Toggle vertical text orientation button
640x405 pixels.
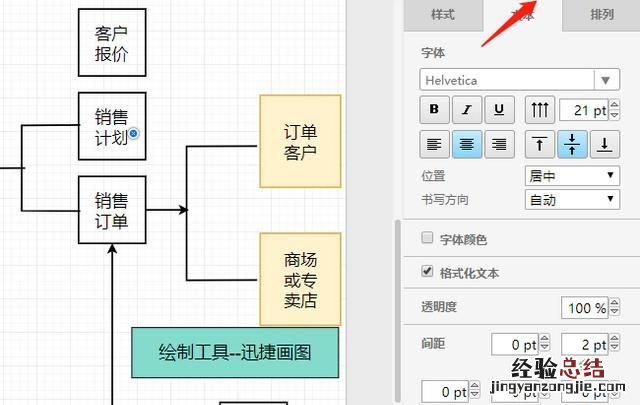[x=540, y=109]
